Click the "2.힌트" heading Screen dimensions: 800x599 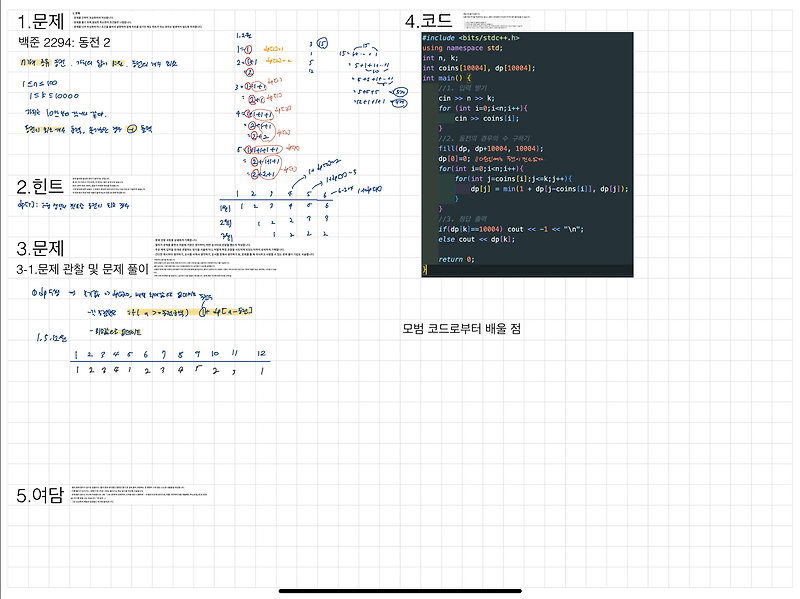[40, 187]
